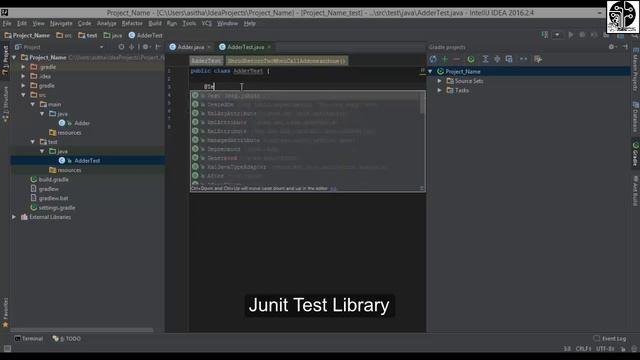Run the selected configuration
Screen dimensions: 640x360
(571, 35)
